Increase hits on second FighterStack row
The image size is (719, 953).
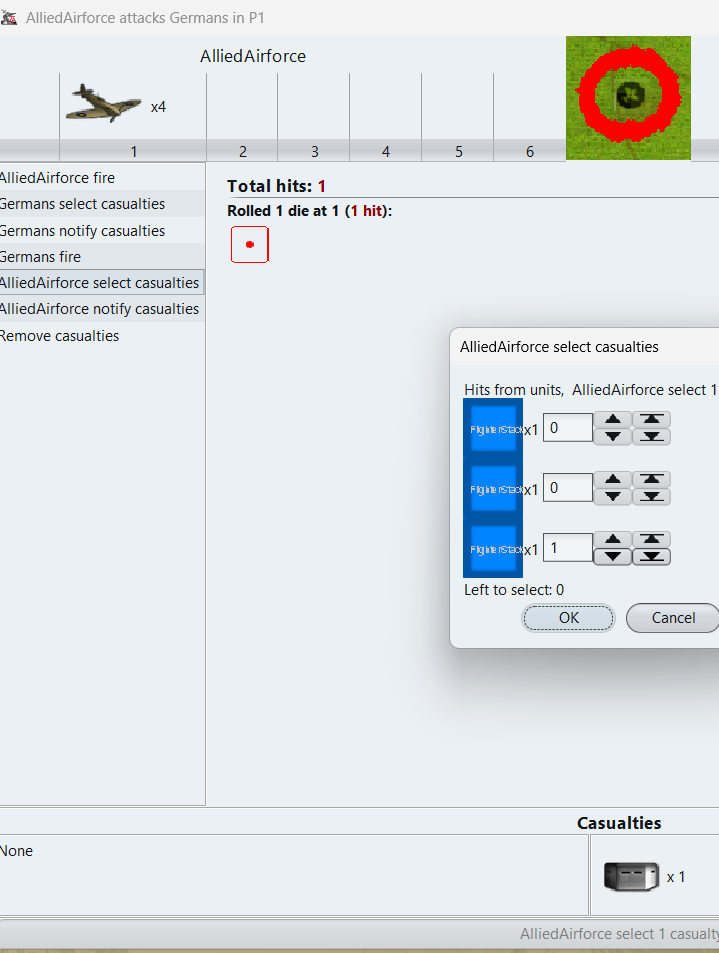pos(613,480)
